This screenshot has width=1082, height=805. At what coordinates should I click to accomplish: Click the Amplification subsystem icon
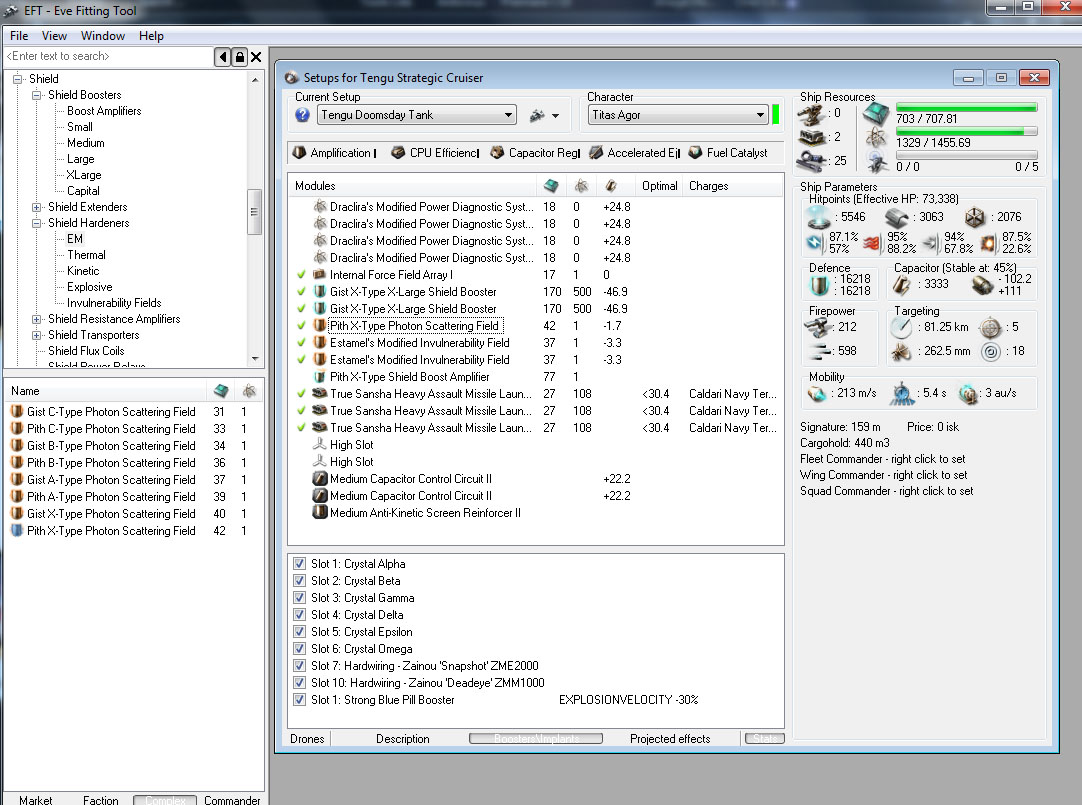click(x=299, y=153)
